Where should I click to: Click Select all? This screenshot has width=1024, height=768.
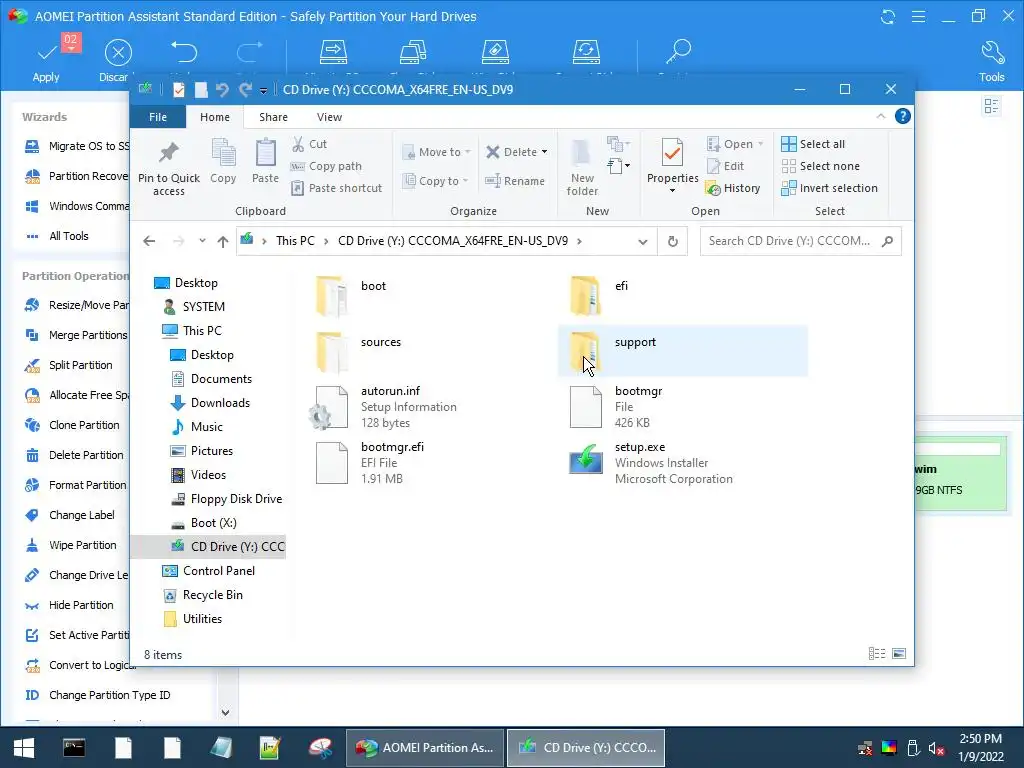point(814,144)
